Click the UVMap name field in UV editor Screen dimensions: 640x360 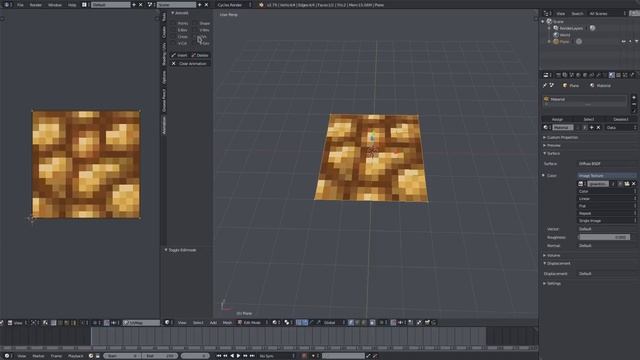click(141, 322)
